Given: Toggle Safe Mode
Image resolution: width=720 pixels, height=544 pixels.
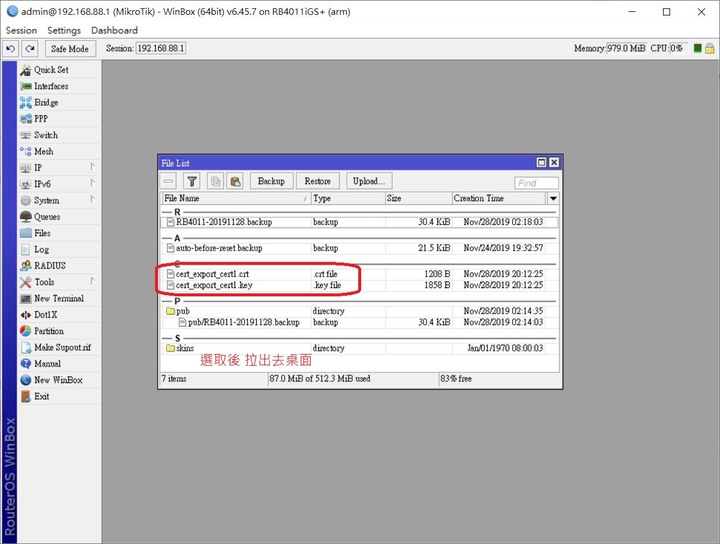Looking at the screenshot, I should (70, 49).
